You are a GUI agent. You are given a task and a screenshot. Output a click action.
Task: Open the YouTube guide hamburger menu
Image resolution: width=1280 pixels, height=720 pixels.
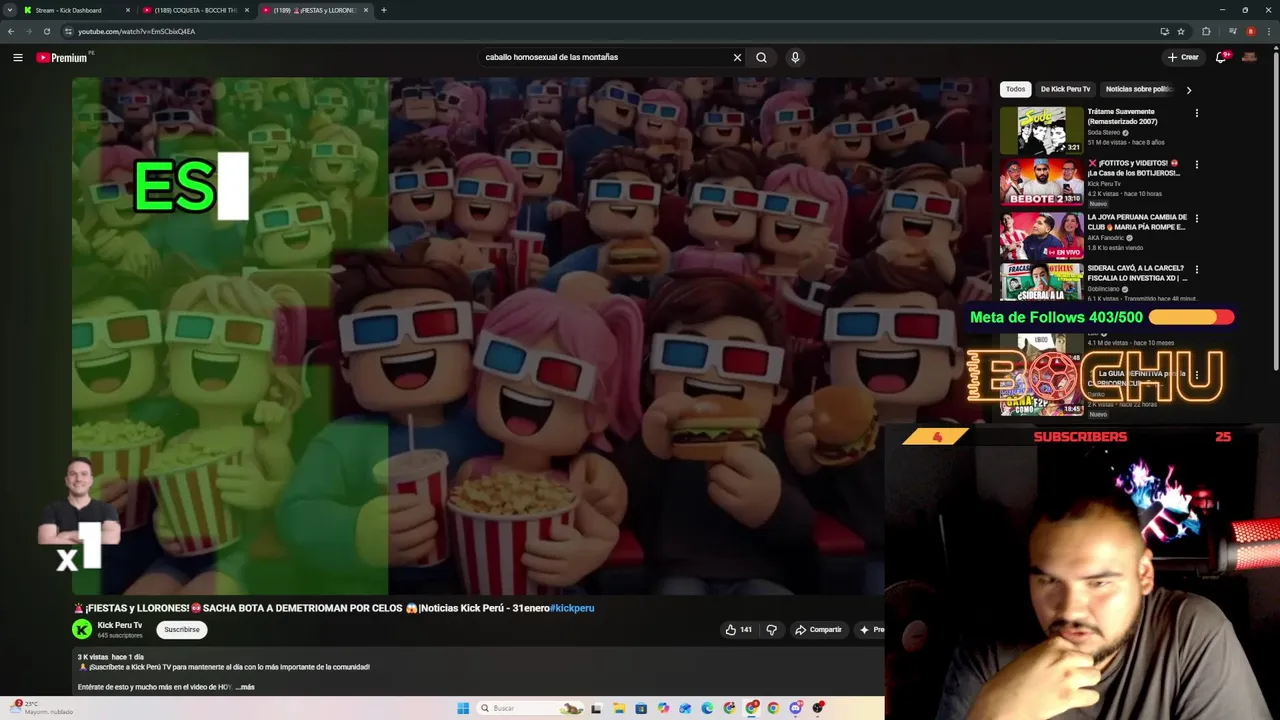(18, 57)
